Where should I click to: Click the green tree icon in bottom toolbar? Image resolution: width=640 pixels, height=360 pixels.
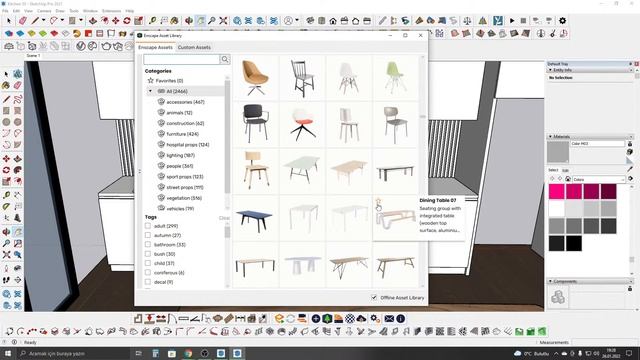[327, 318]
